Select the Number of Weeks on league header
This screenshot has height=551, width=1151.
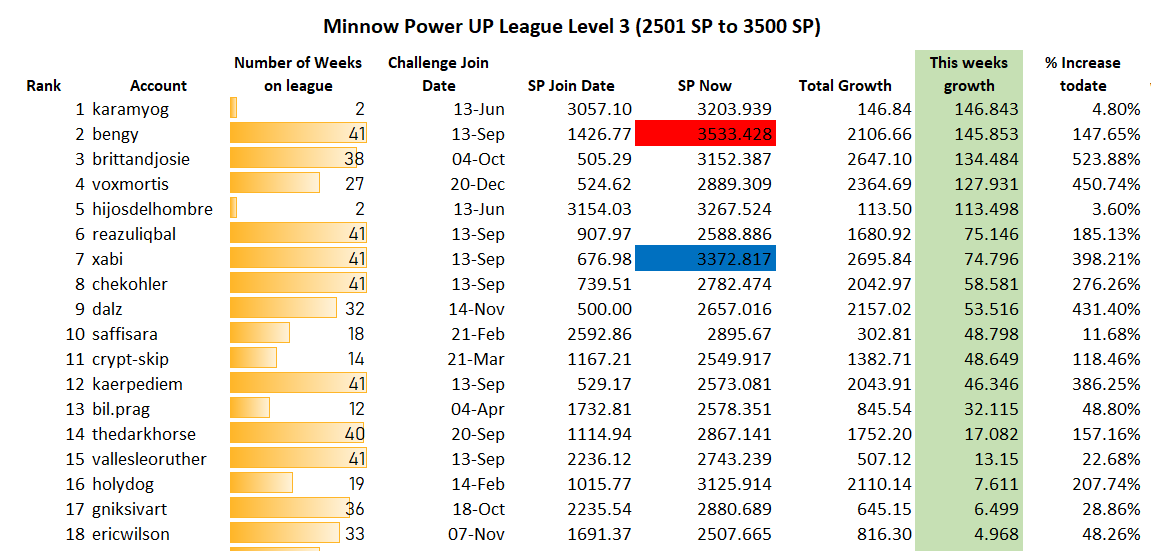coord(298,74)
